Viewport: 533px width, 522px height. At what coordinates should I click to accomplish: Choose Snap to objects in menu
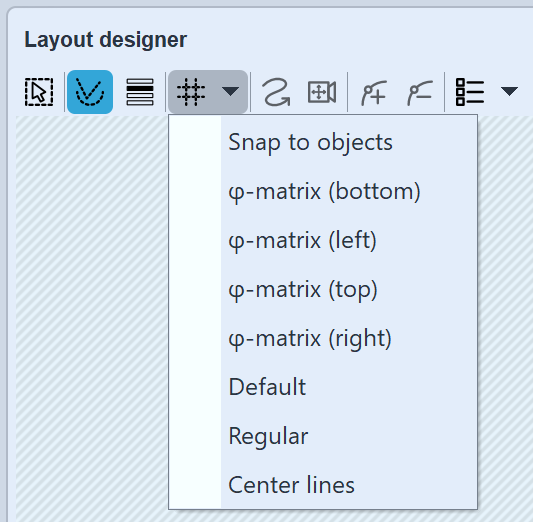[323, 142]
